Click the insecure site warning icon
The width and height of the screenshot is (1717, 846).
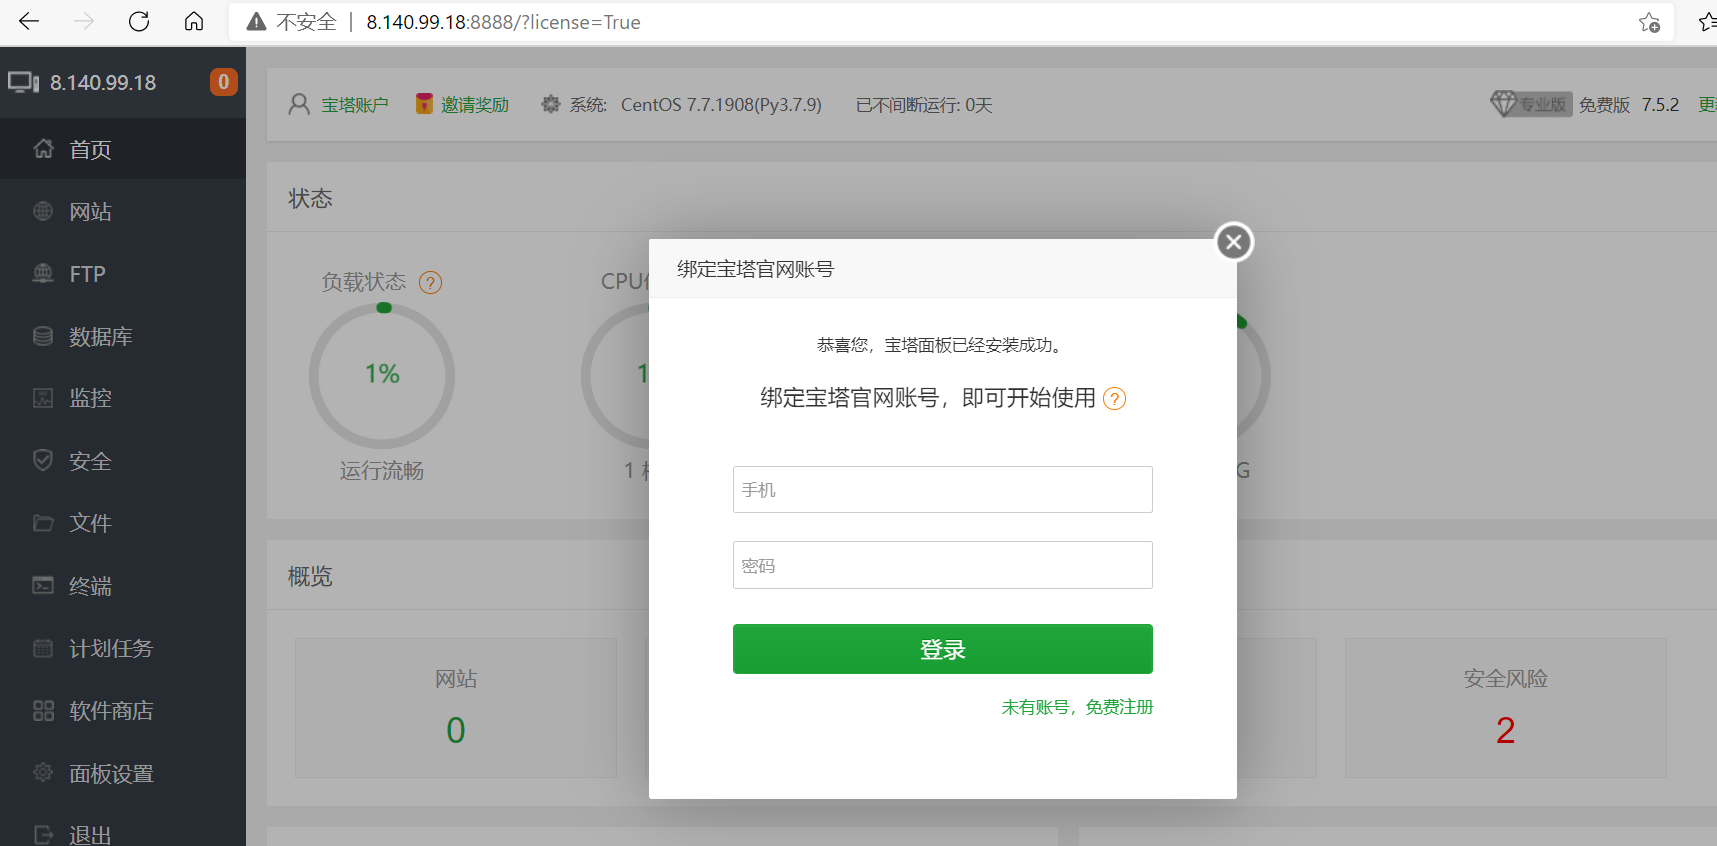pos(256,22)
